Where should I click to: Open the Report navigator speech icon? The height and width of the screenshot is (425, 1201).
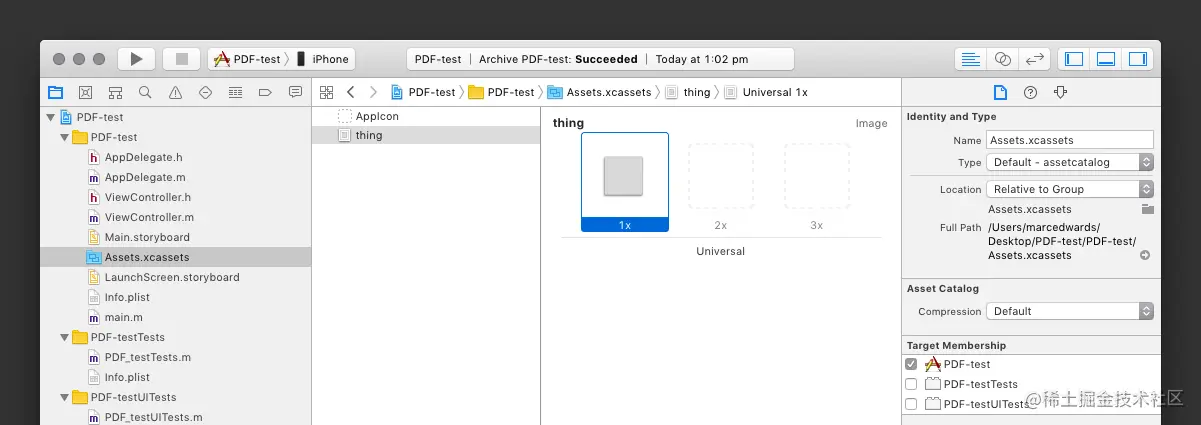pos(295,92)
